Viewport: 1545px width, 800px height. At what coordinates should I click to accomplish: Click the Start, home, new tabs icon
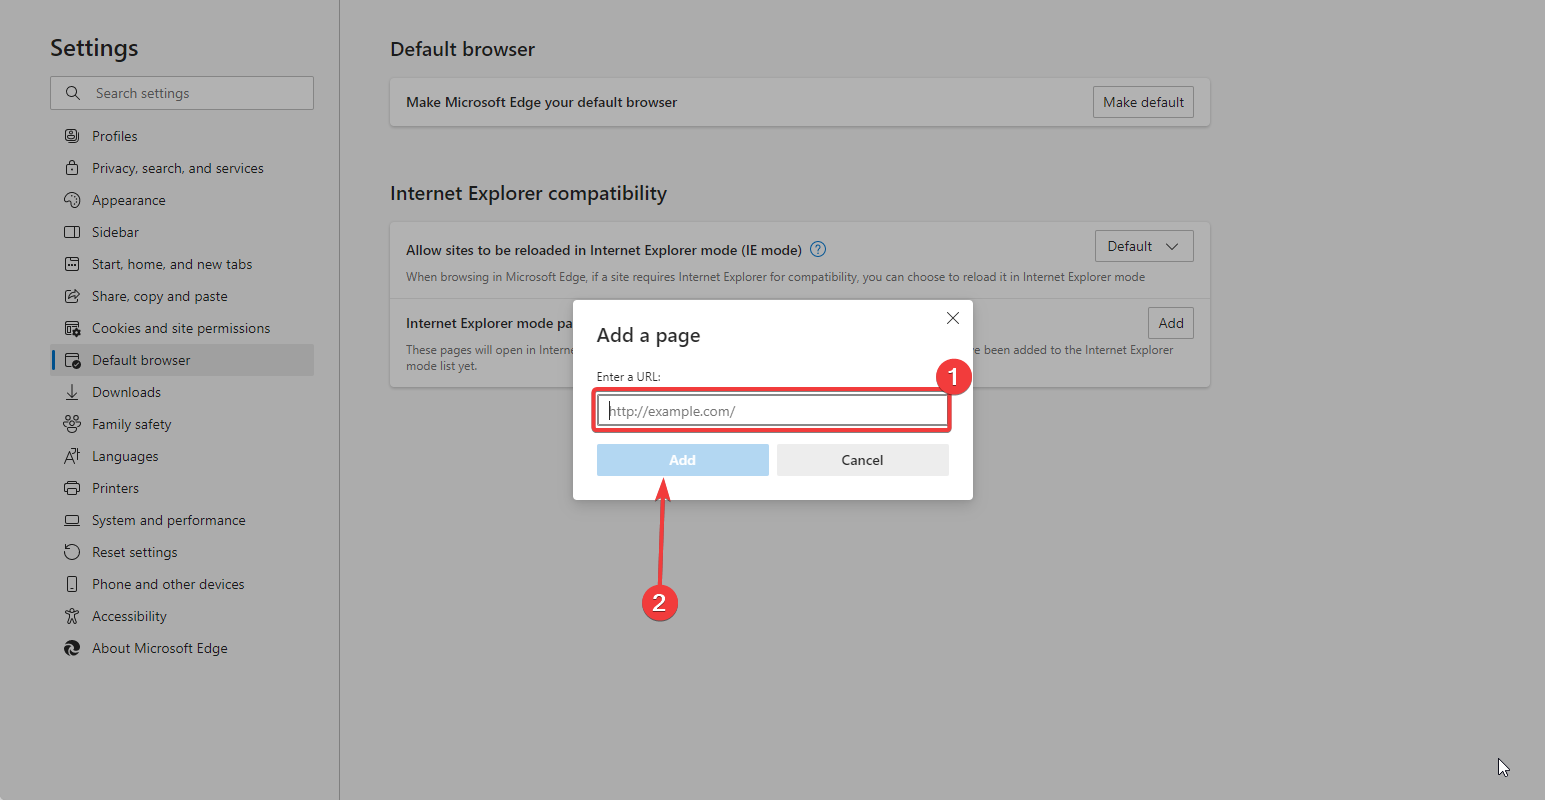coord(72,264)
